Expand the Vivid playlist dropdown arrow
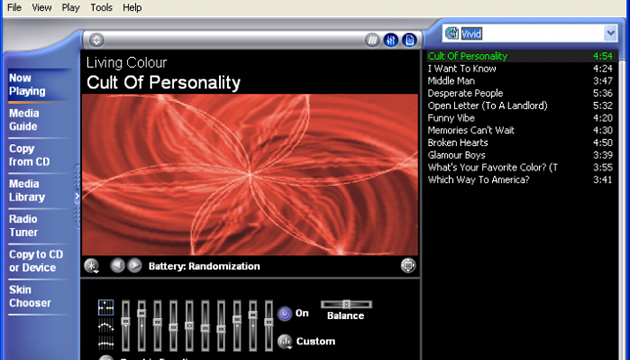This screenshot has width=630, height=360. 610,33
